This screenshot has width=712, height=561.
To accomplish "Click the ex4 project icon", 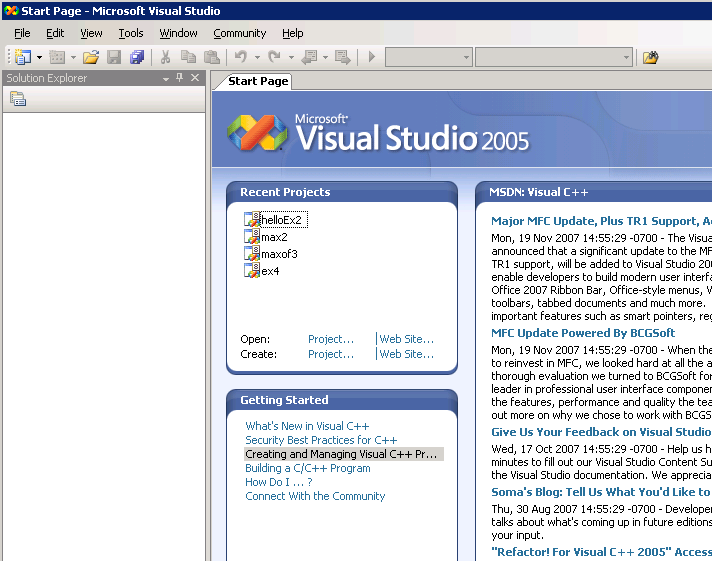I will [x=252, y=270].
